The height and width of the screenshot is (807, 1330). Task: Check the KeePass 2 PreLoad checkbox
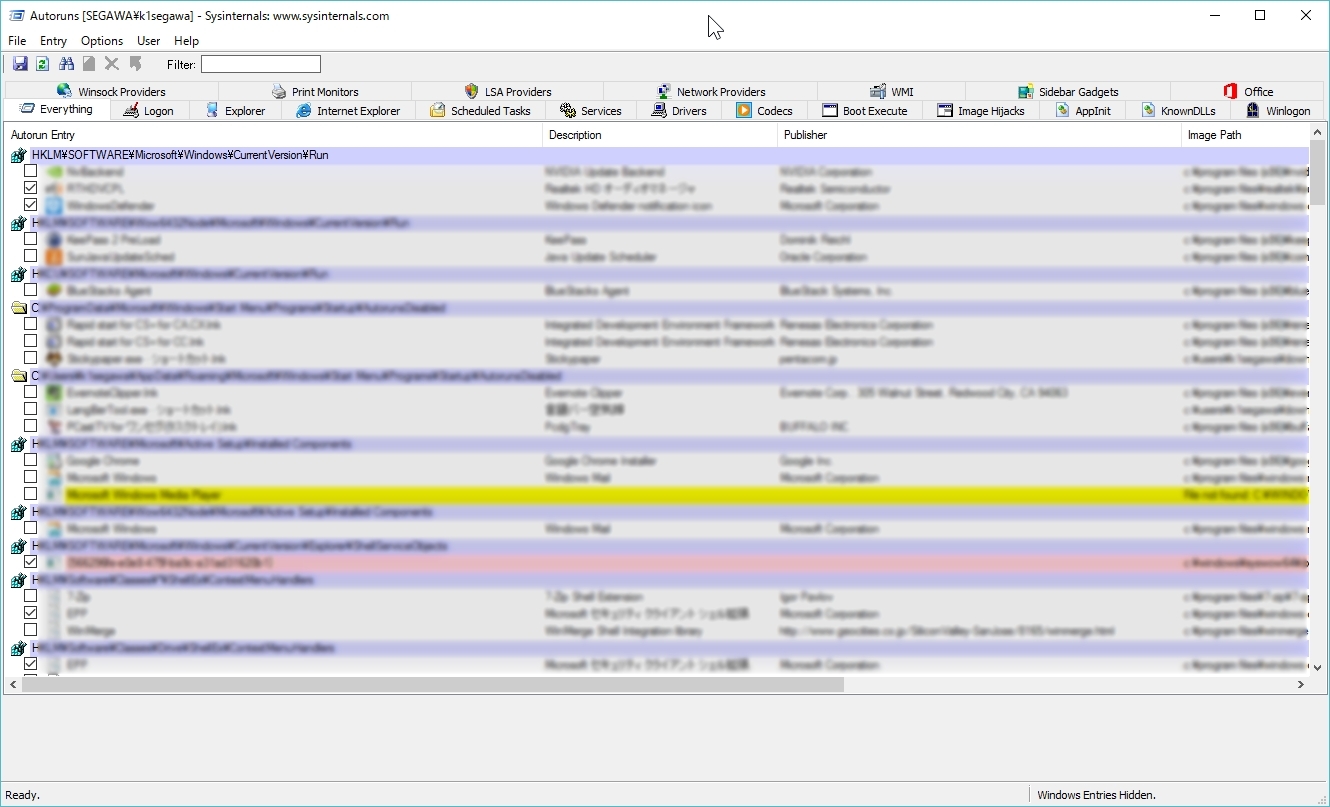coord(31,239)
